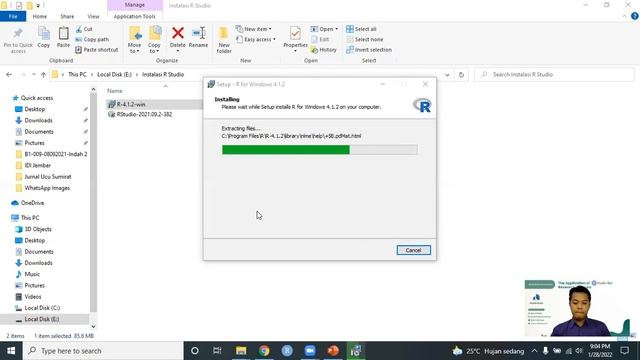Cancel the R for Windows setup
This screenshot has width=640, height=360.
click(x=413, y=250)
